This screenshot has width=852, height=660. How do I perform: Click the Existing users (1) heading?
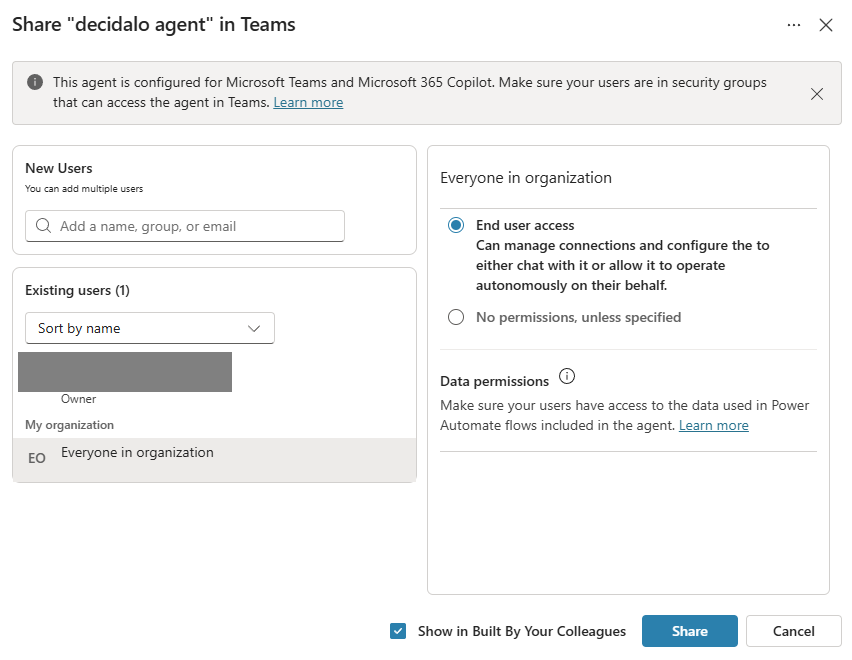[x=77, y=291]
